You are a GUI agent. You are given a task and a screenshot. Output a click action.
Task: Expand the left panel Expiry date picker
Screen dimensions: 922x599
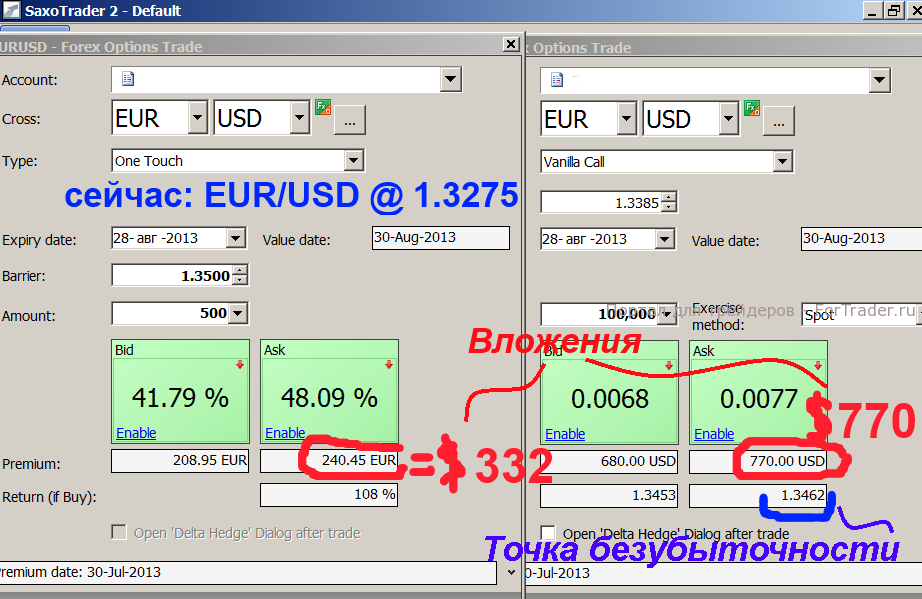[x=235, y=239]
